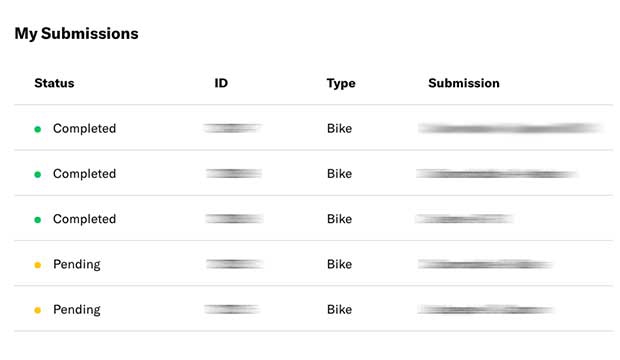The height and width of the screenshot is (360, 620).
Task: Open the last Pending submission link
Action: (485, 309)
